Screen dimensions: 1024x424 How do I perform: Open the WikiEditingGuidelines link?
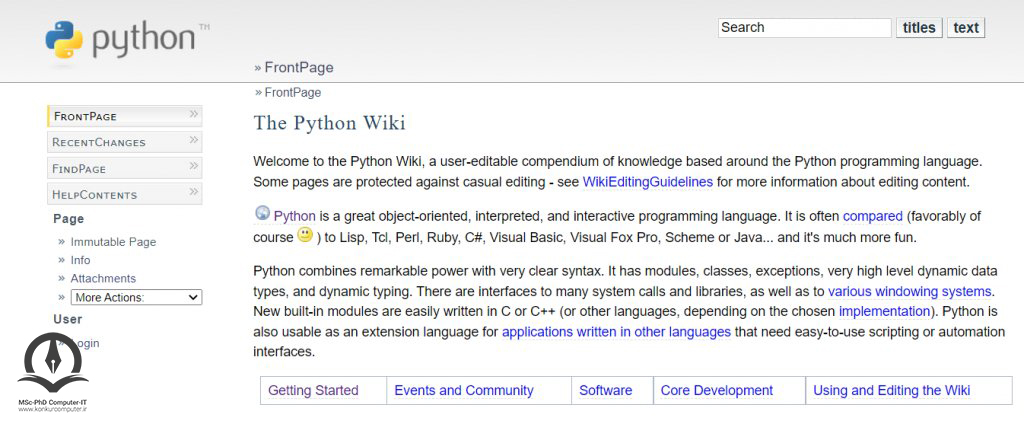pos(647,182)
